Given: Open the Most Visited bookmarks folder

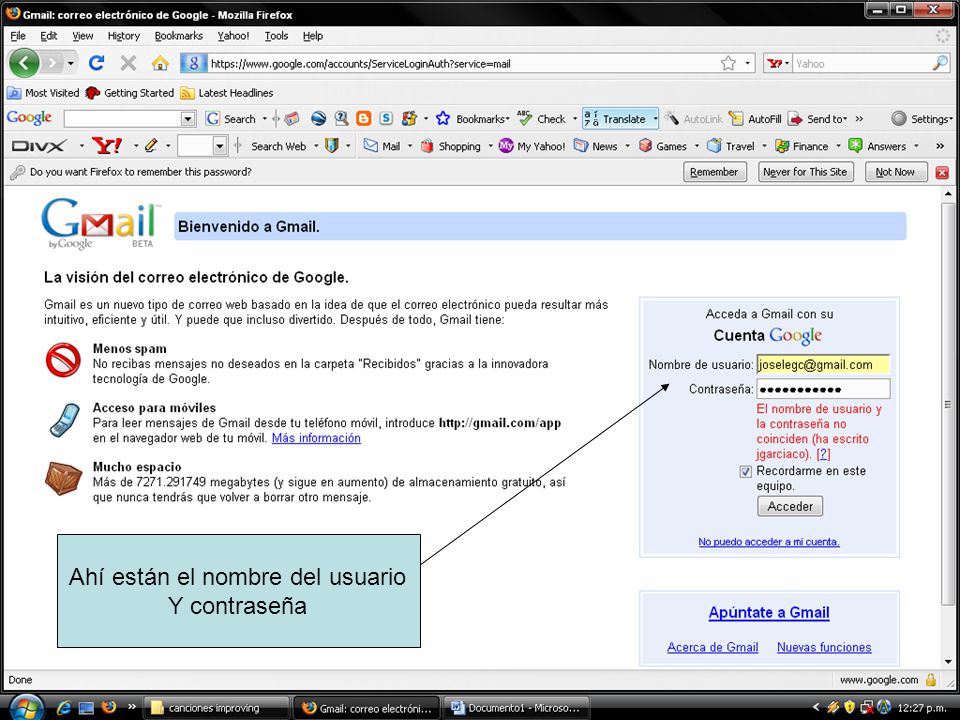Looking at the screenshot, I should (43, 93).
